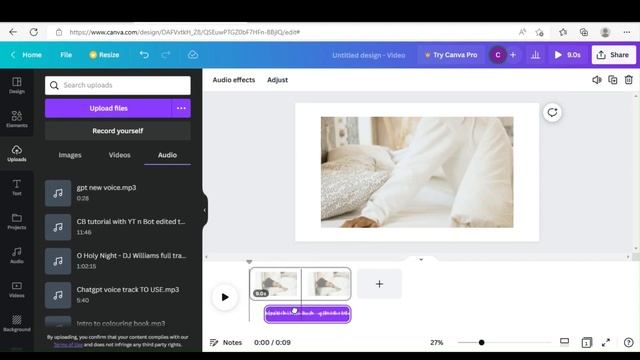Select gpt new voice.mp3 audio file
Viewport: 640px width, 360px height.
[x=118, y=193]
